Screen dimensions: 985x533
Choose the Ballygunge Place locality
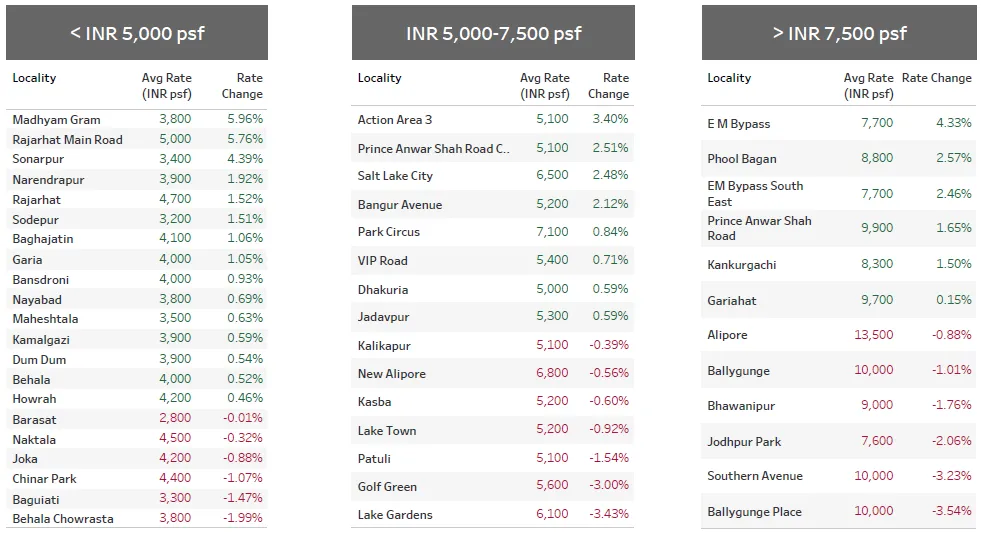click(x=754, y=512)
